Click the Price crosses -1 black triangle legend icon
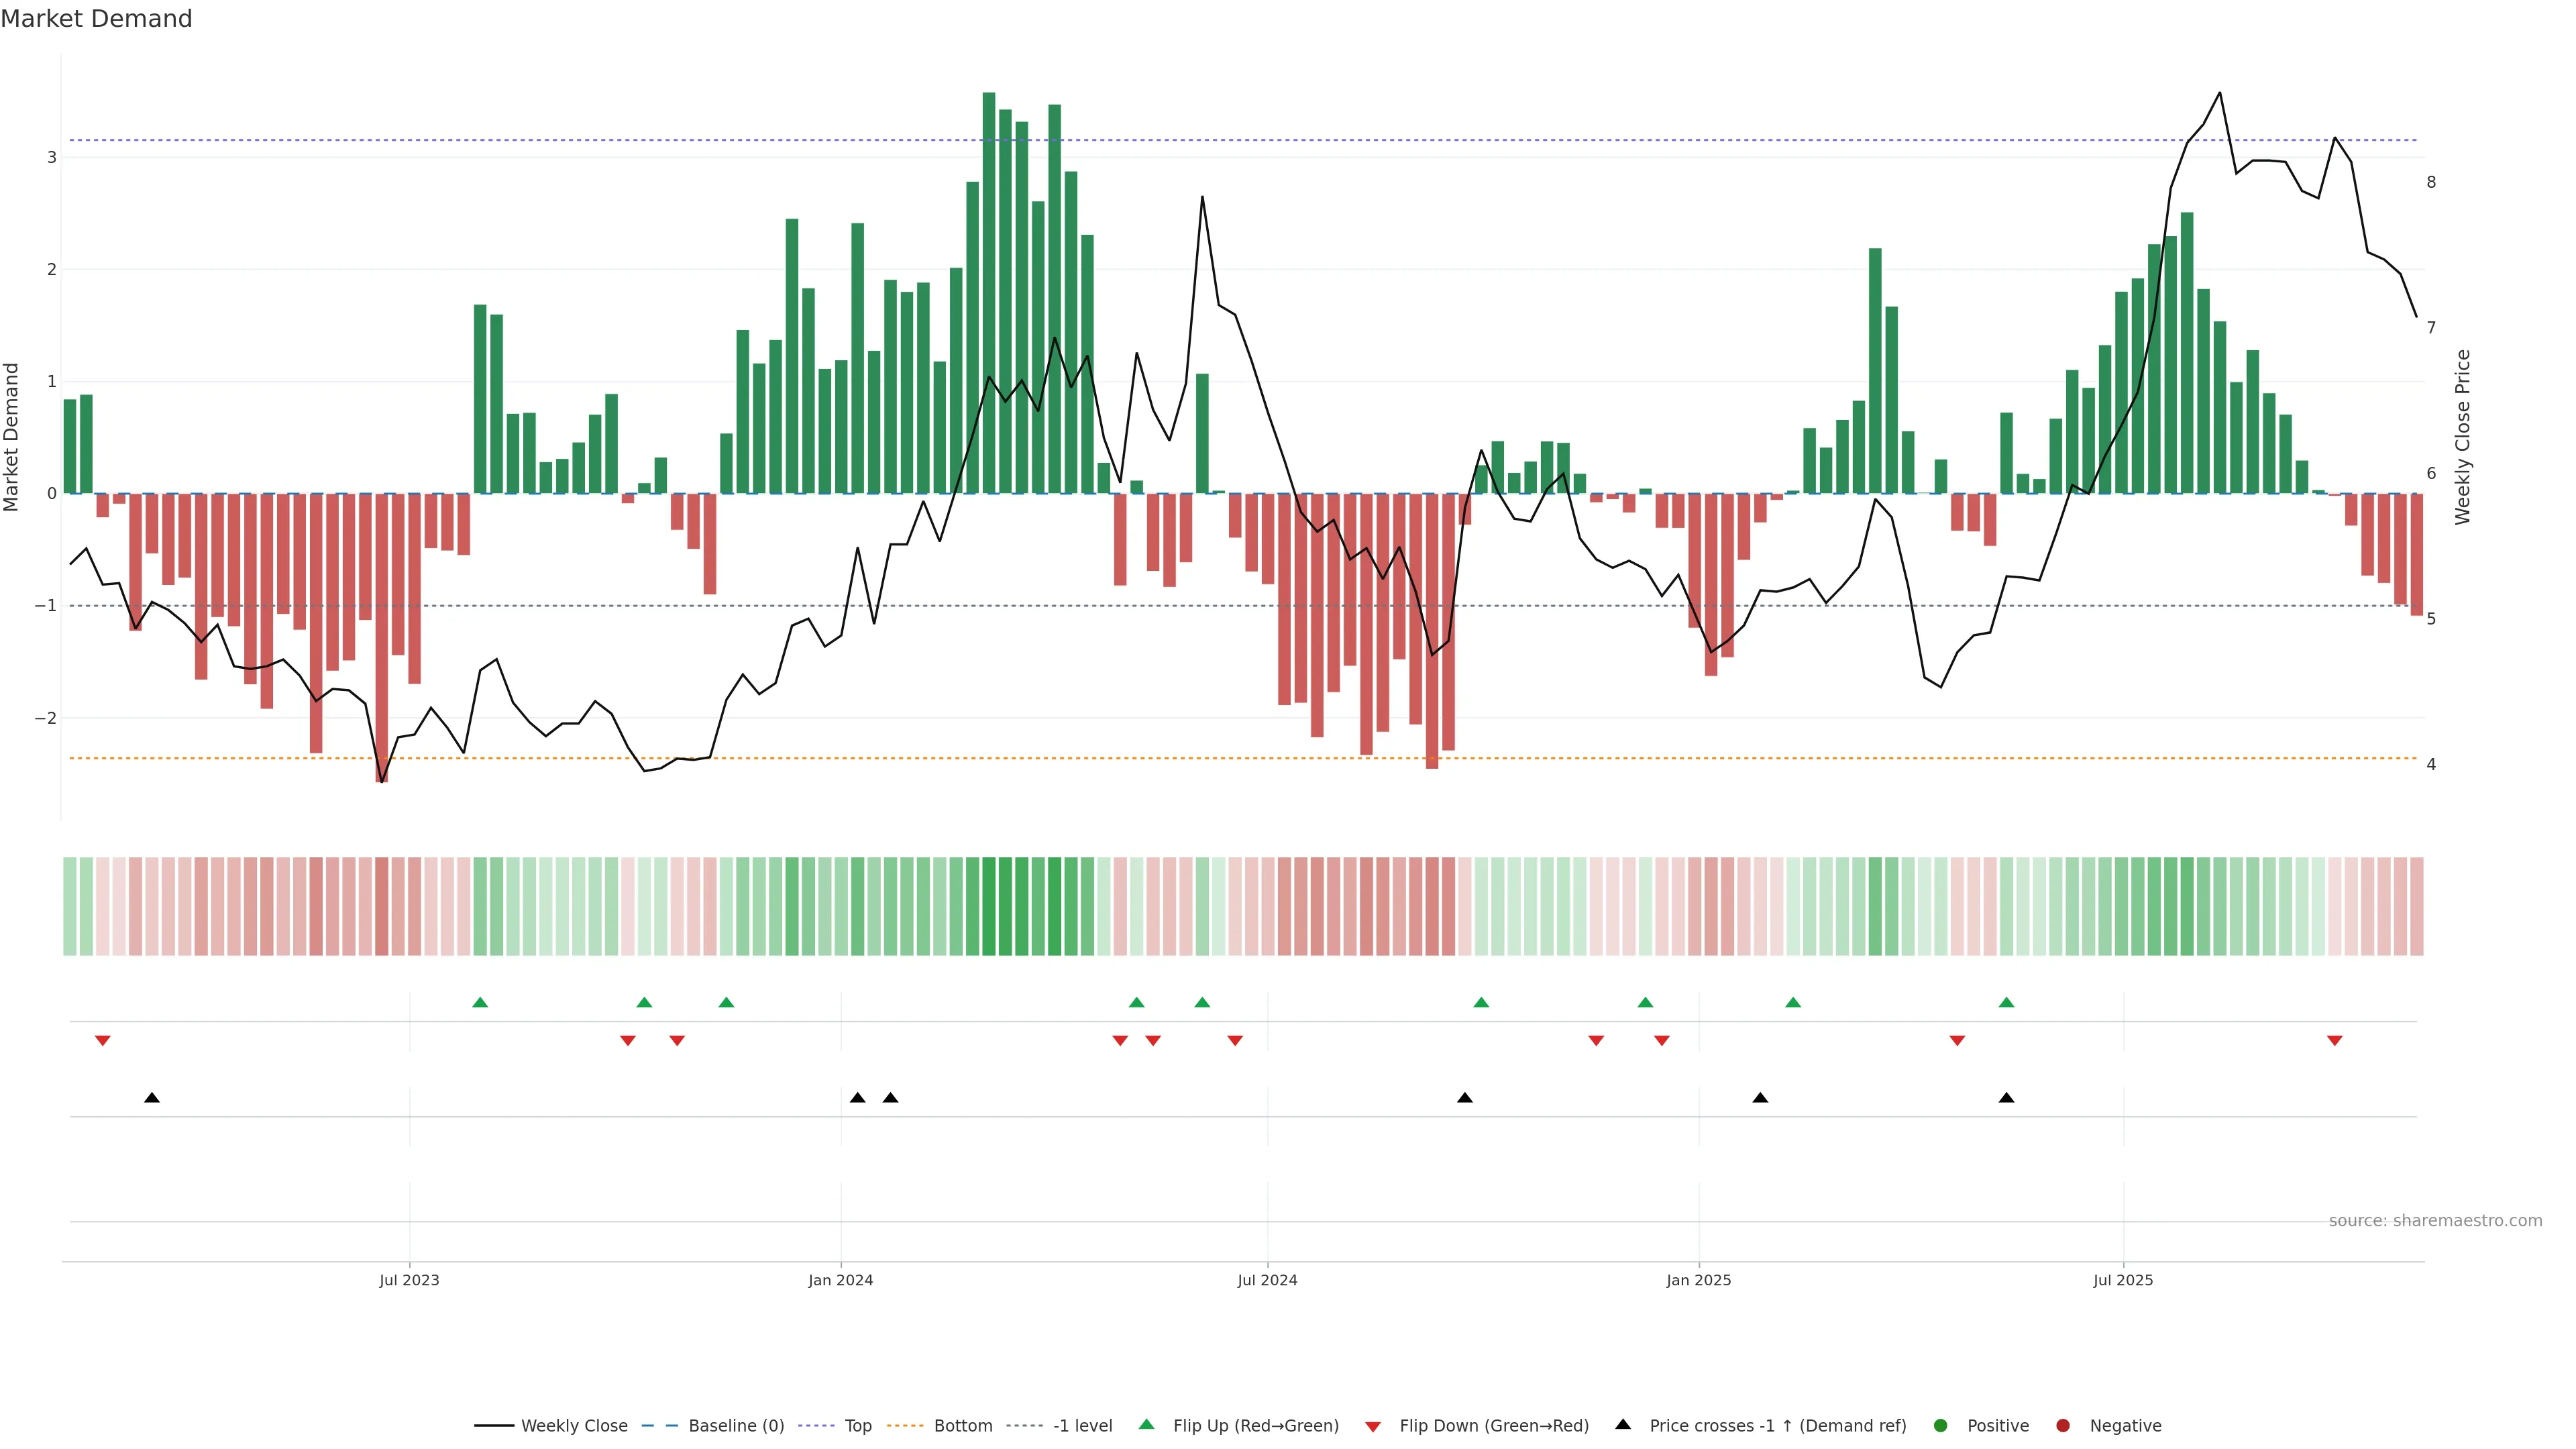Viewport: 2576px width, 1449px height. click(1623, 1425)
